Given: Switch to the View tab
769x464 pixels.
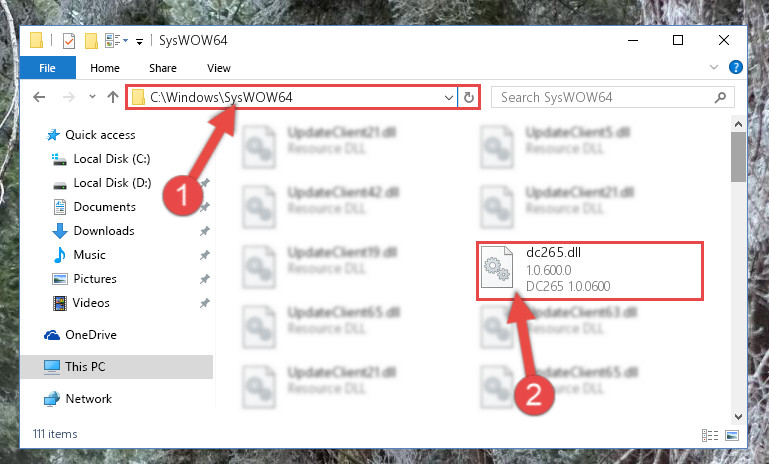Looking at the screenshot, I should [x=219, y=68].
